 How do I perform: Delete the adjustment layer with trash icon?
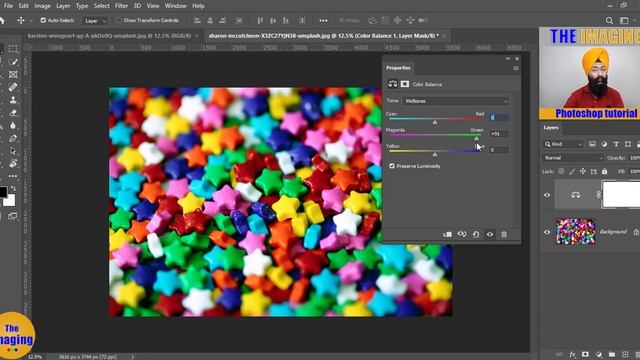(504, 234)
